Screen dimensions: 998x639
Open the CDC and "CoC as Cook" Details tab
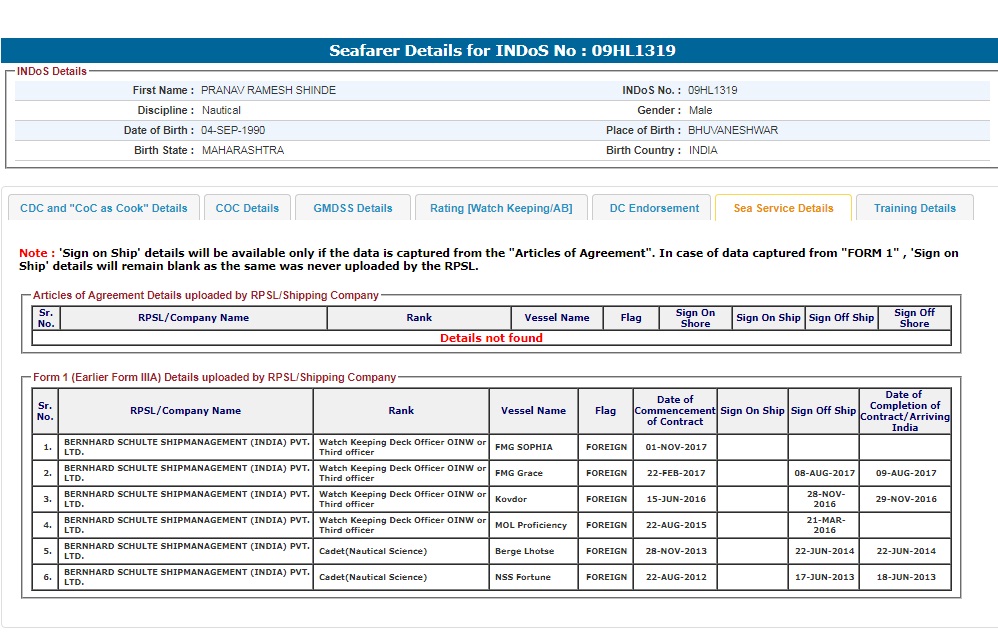[x=104, y=208]
